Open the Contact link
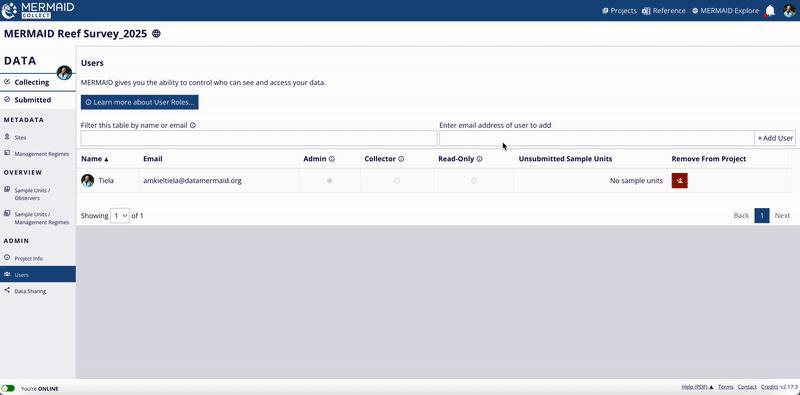The width and height of the screenshot is (800, 395). coord(747,387)
